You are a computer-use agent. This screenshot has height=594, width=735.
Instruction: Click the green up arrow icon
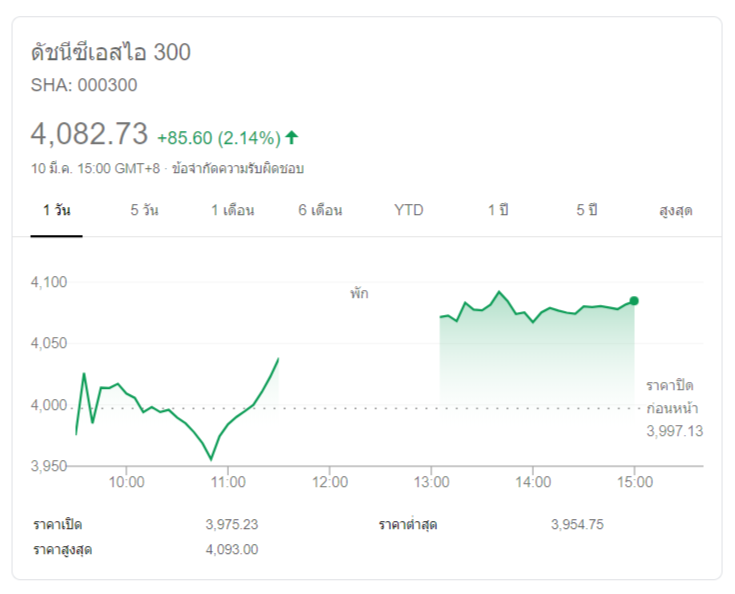click(292, 137)
